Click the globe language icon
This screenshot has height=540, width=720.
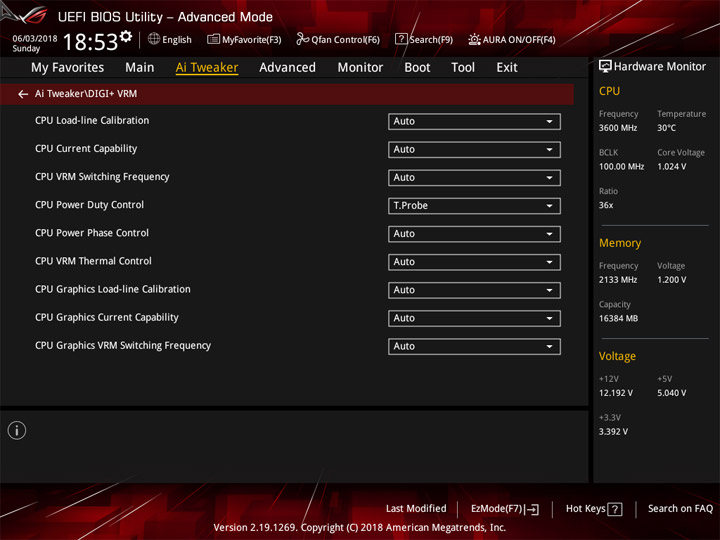click(154, 39)
